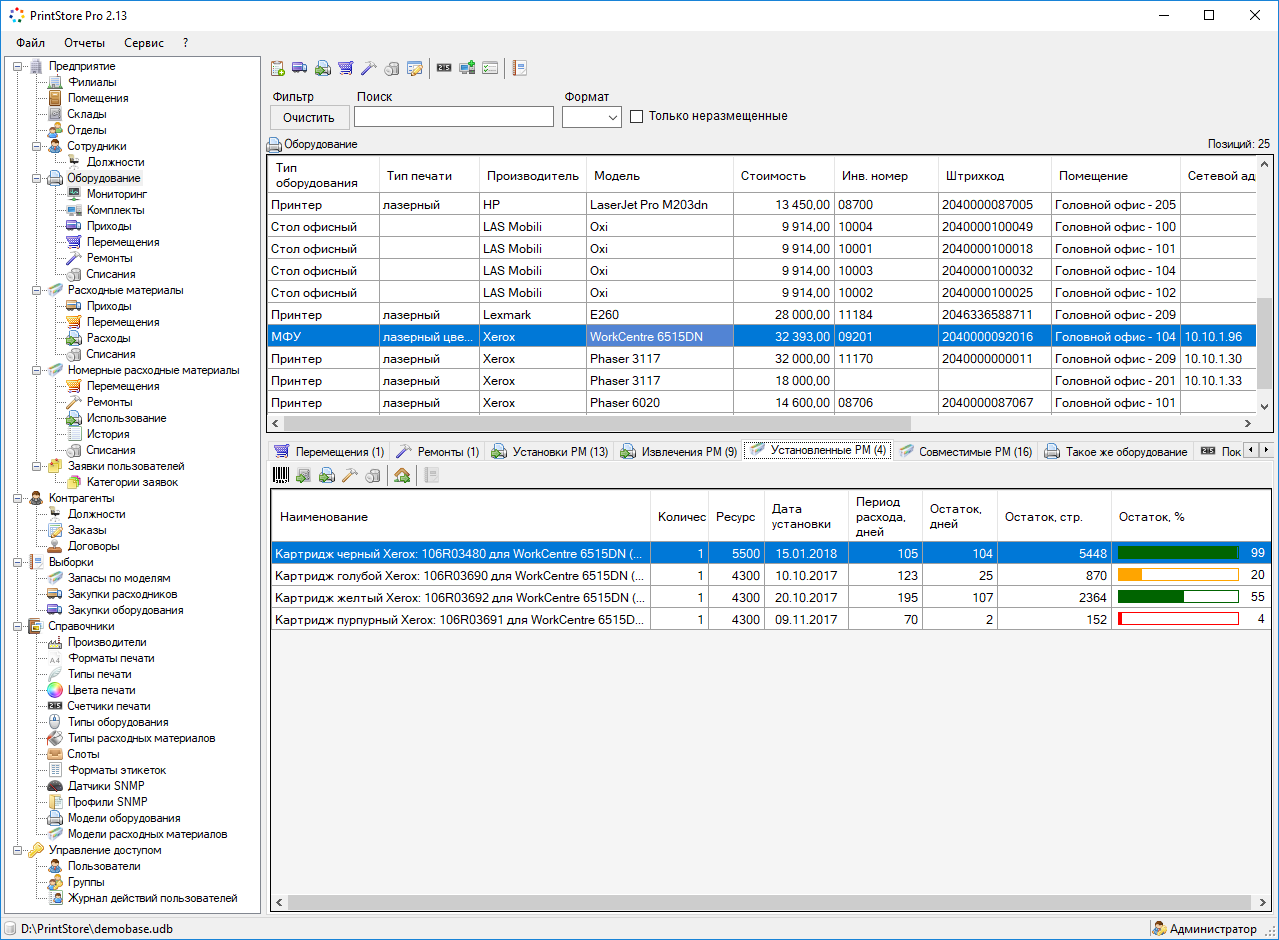Click the red progress bar for the purple cartridge
Image resolution: width=1279 pixels, height=940 pixels.
(1177, 619)
